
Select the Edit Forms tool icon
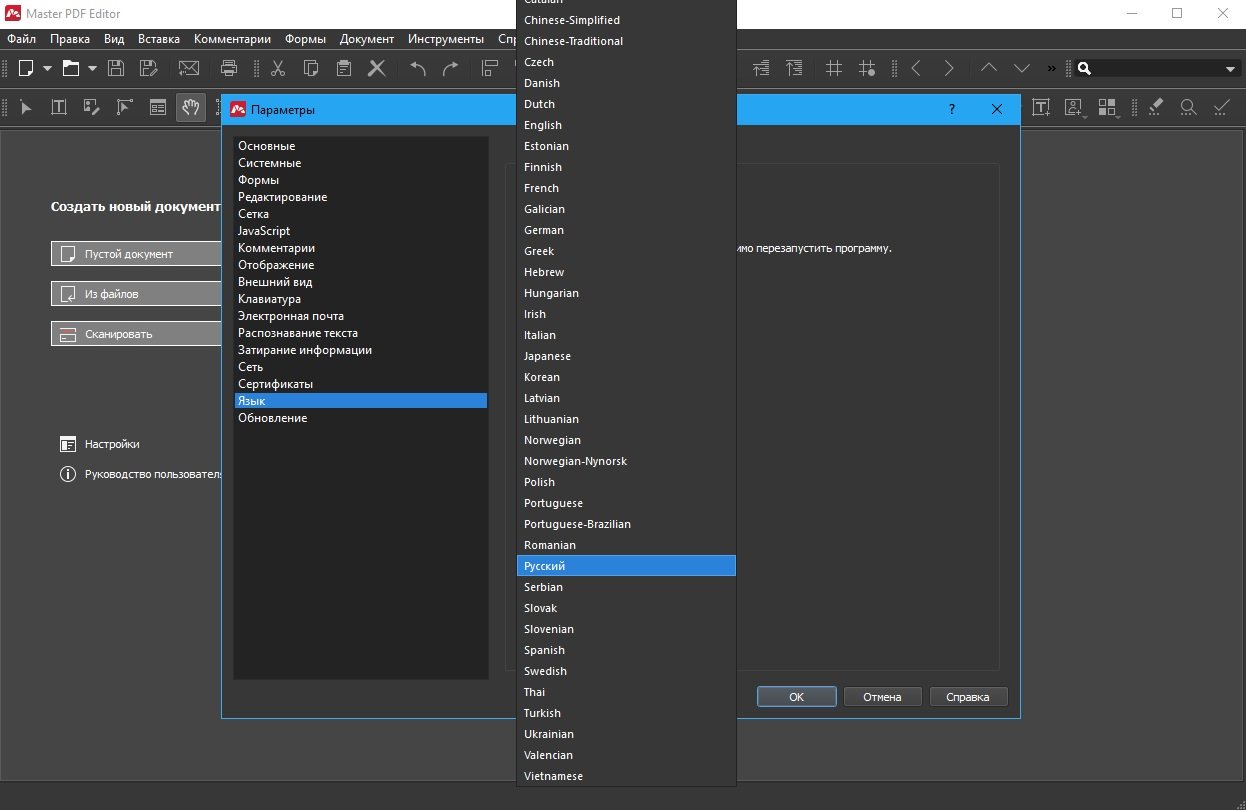[157, 107]
